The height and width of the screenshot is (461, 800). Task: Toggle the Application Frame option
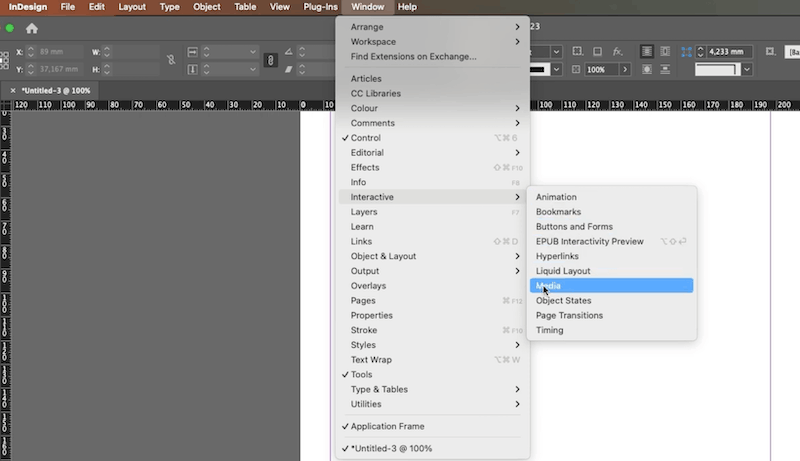click(433, 426)
